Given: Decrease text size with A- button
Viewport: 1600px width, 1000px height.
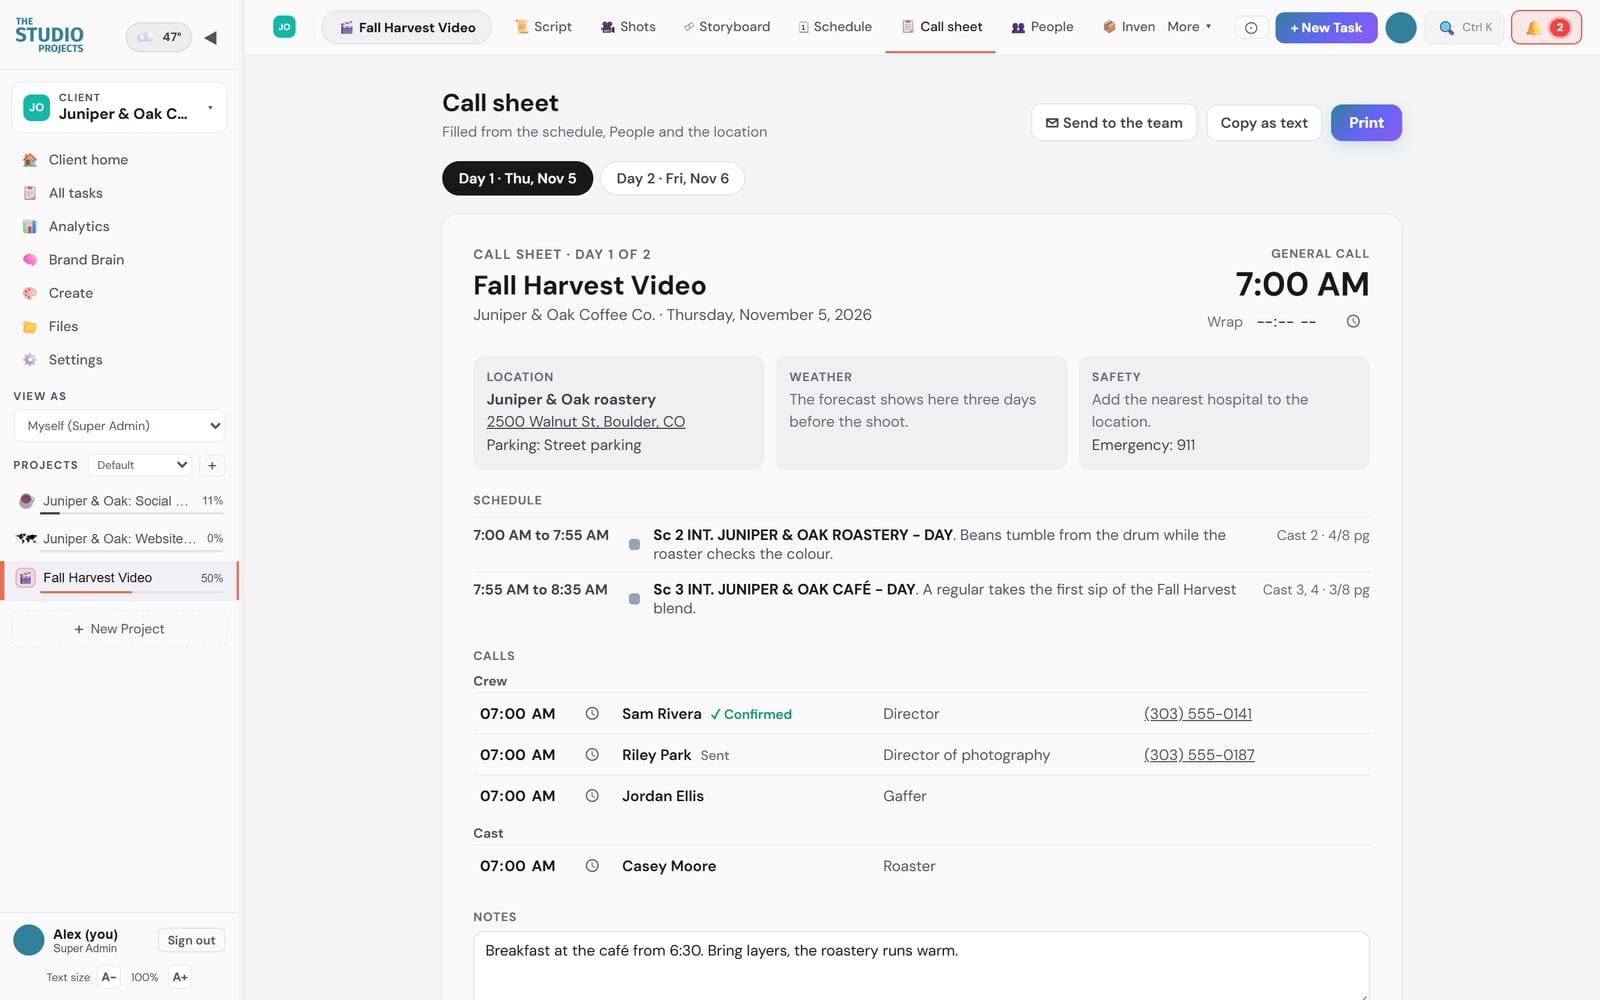Looking at the screenshot, I should click(109, 977).
